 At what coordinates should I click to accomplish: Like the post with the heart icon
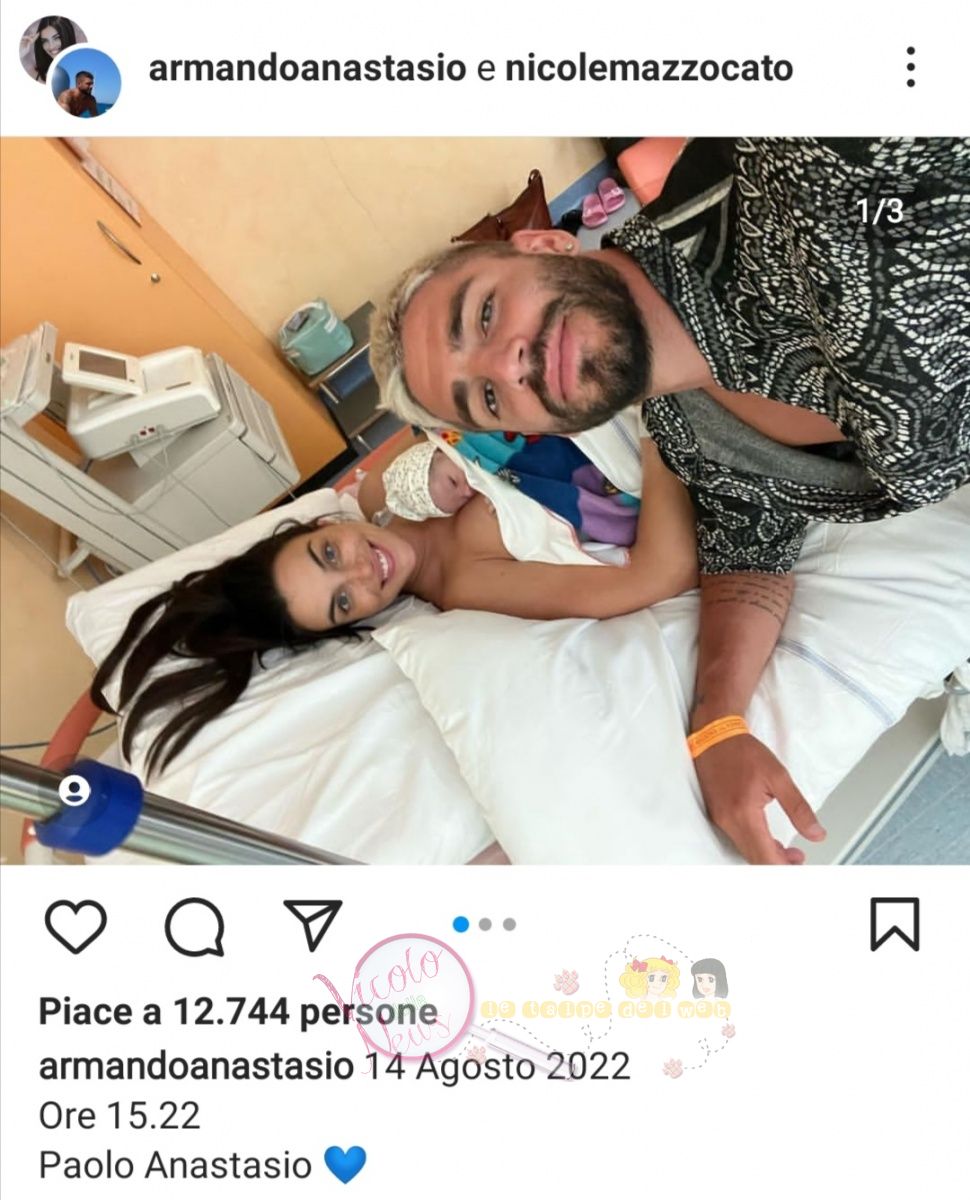[76, 926]
